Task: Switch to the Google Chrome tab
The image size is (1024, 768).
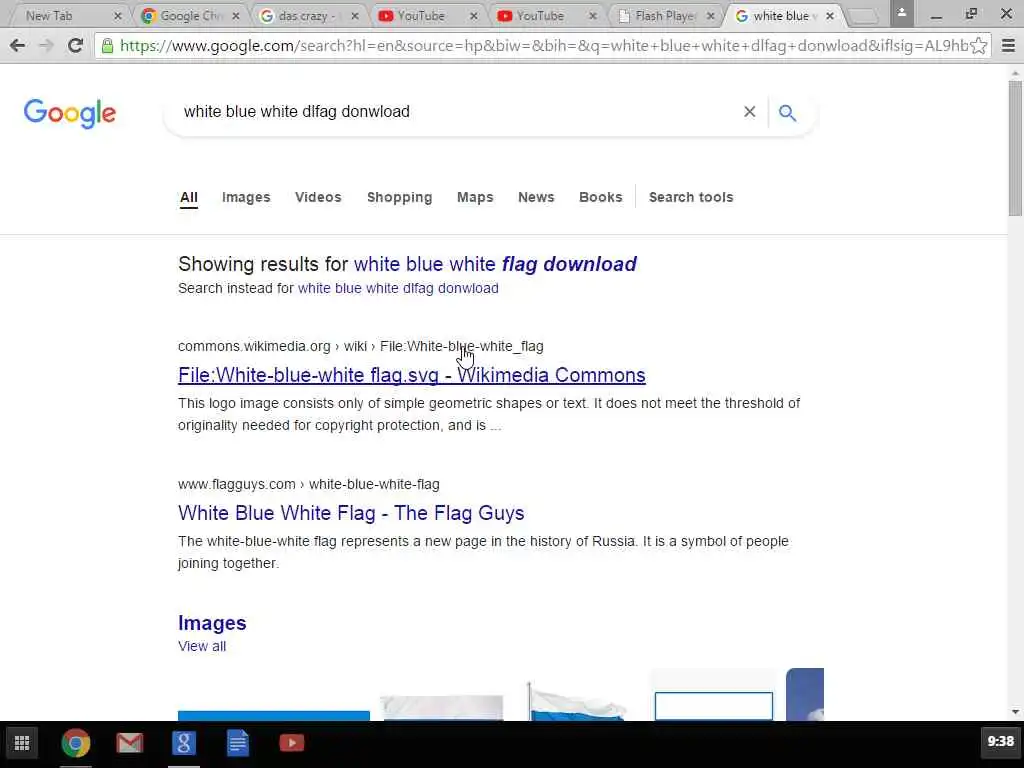Action: (x=190, y=16)
